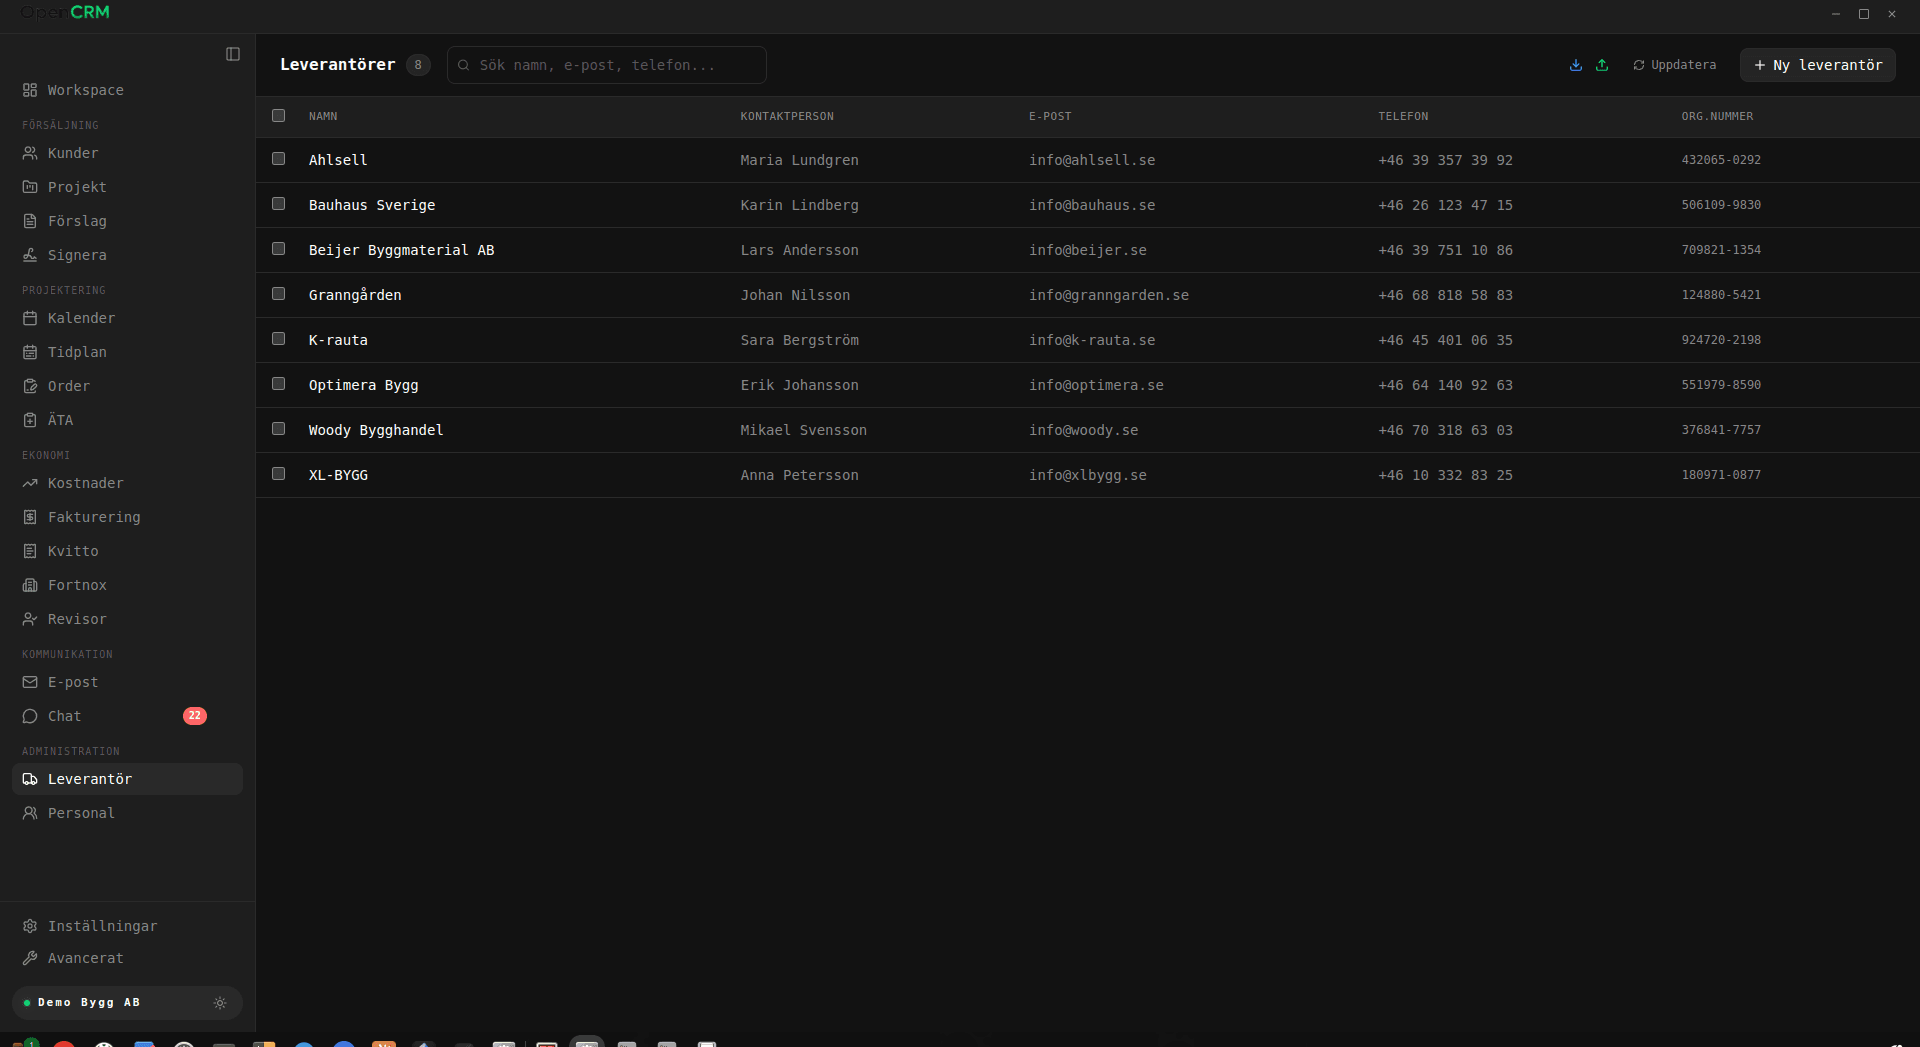Click phone number +46 39 751 10 86

point(1445,250)
